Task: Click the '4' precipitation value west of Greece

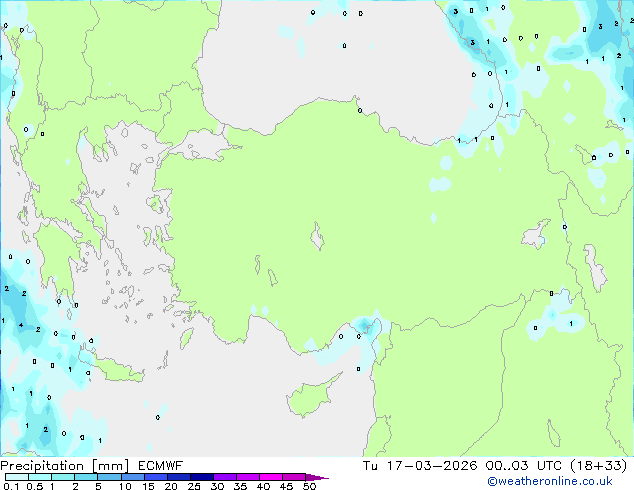Action: pyautogui.click(x=21, y=325)
